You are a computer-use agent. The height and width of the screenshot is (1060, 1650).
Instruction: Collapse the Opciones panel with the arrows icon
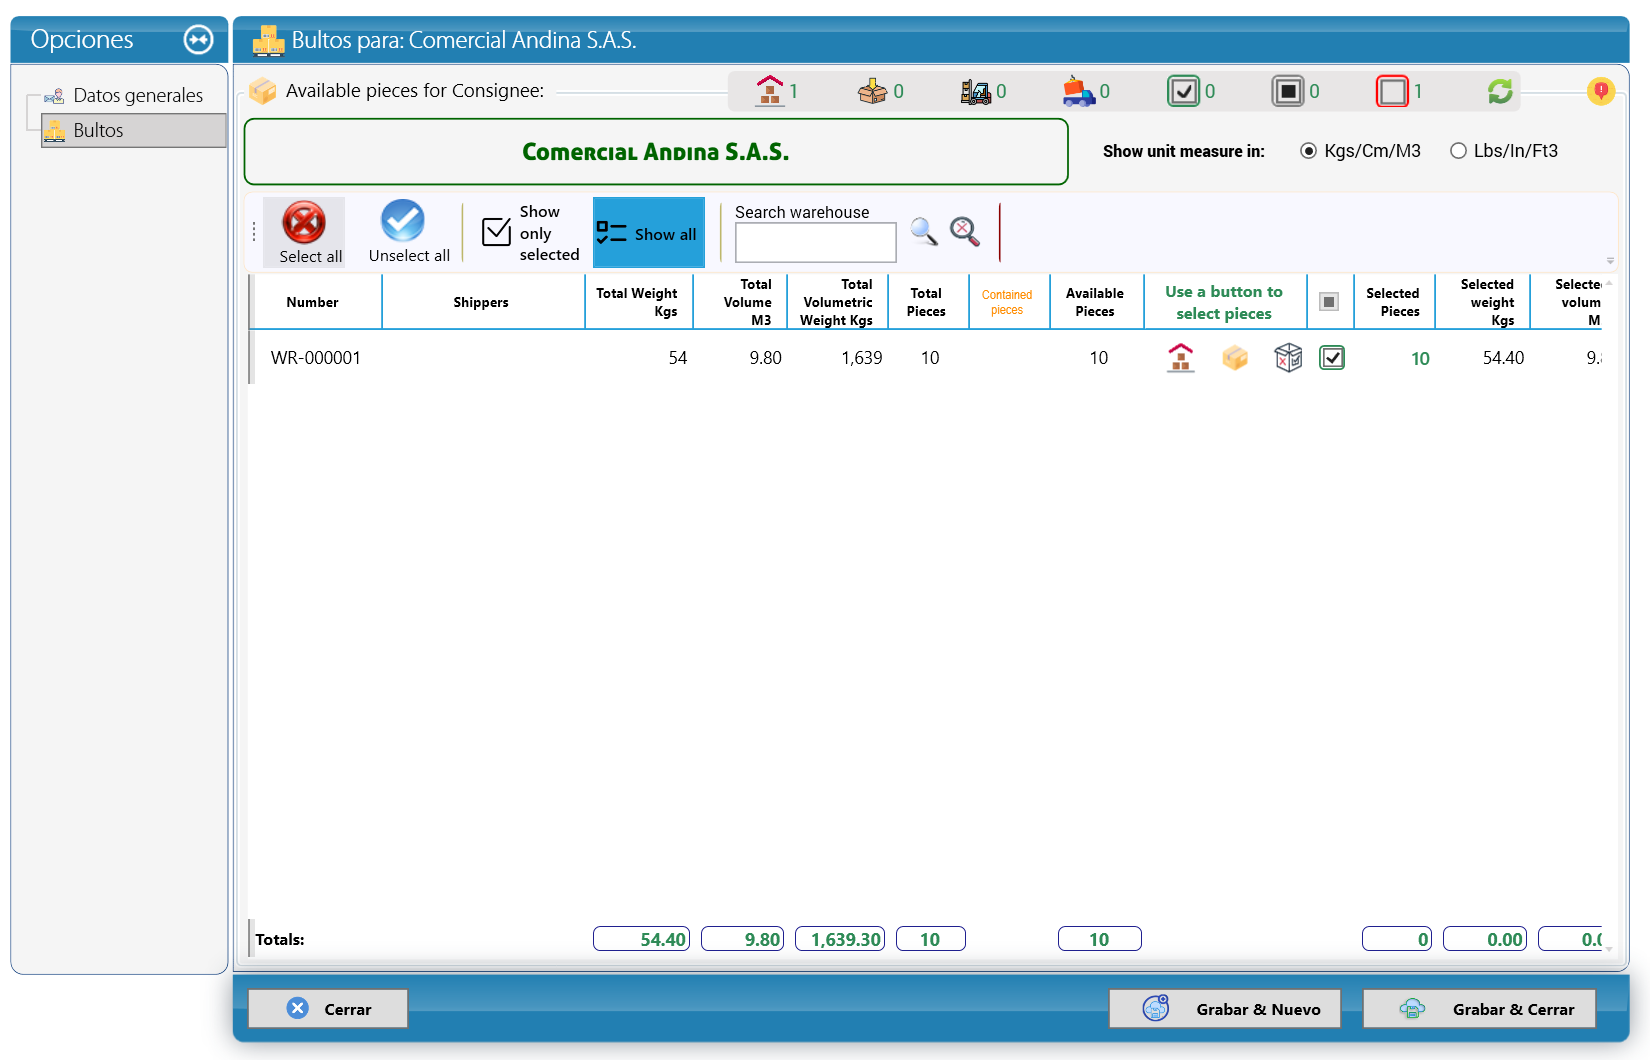click(199, 40)
